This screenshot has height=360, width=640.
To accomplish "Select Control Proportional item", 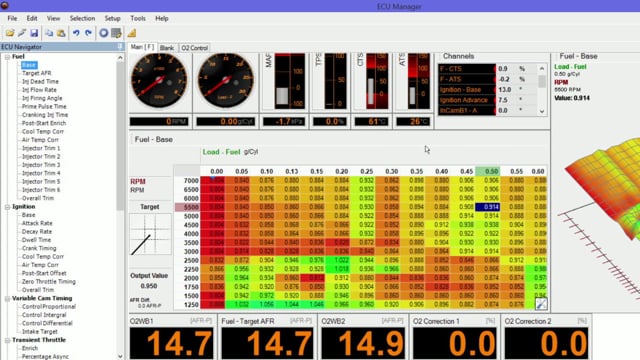I will [x=49, y=307].
